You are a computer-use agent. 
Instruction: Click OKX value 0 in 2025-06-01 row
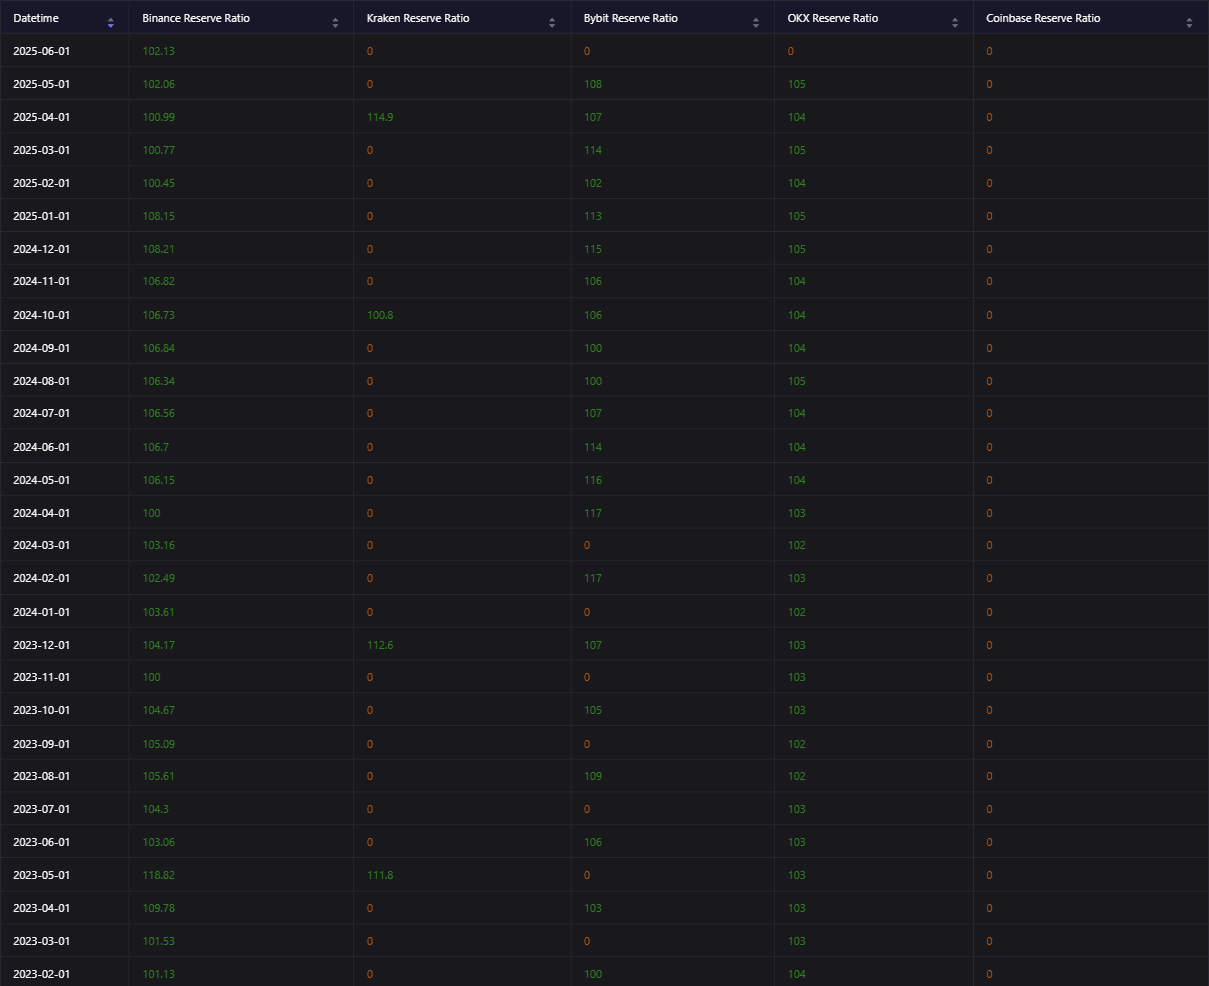(x=791, y=51)
